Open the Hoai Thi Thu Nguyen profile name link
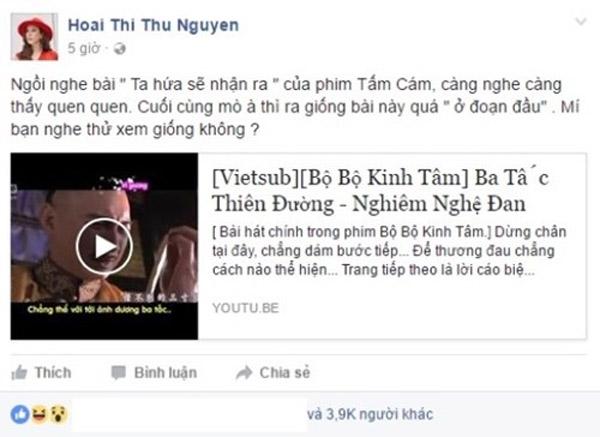The height and width of the screenshot is (437, 600). point(153,25)
